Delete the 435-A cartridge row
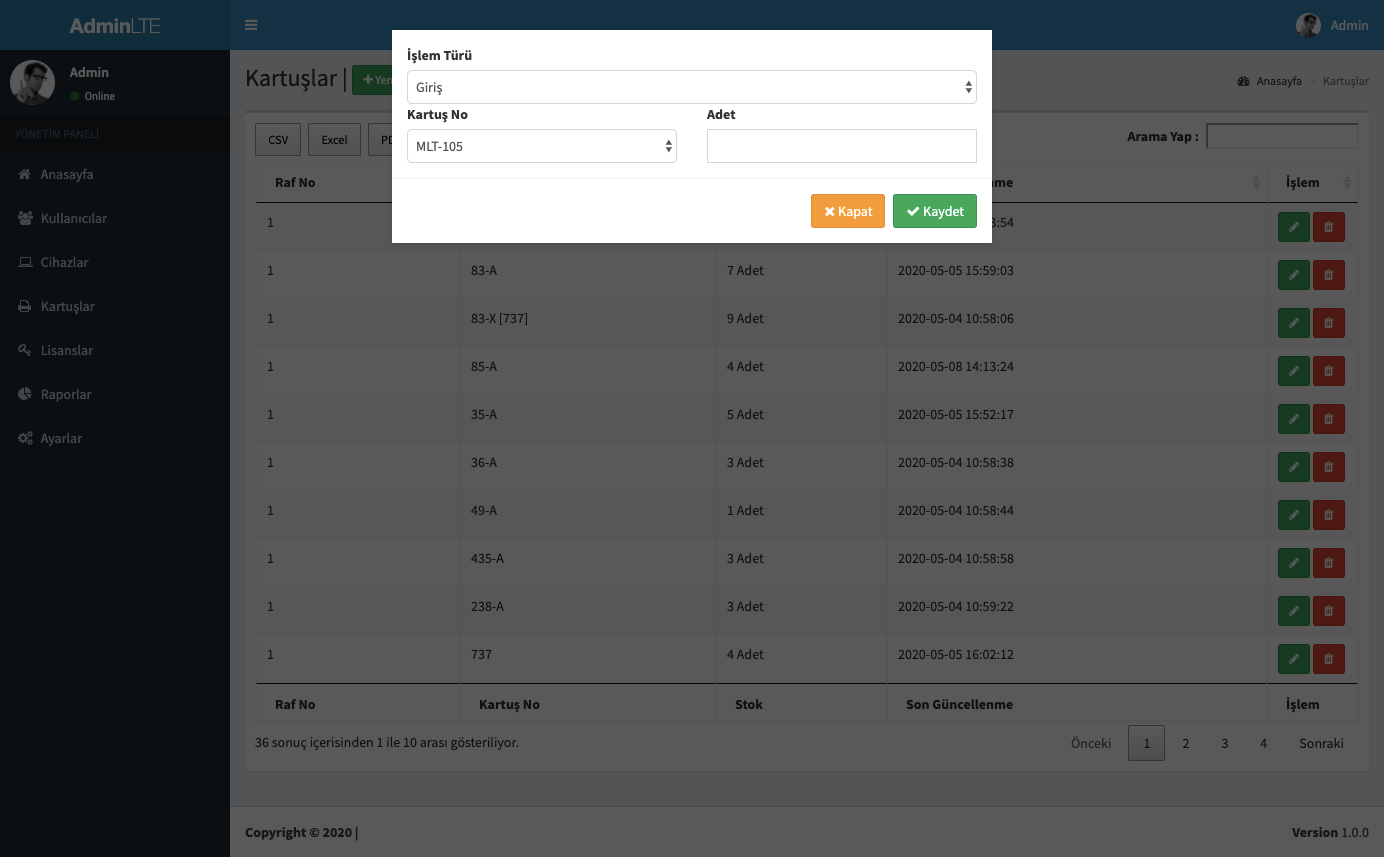 pos(1329,563)
